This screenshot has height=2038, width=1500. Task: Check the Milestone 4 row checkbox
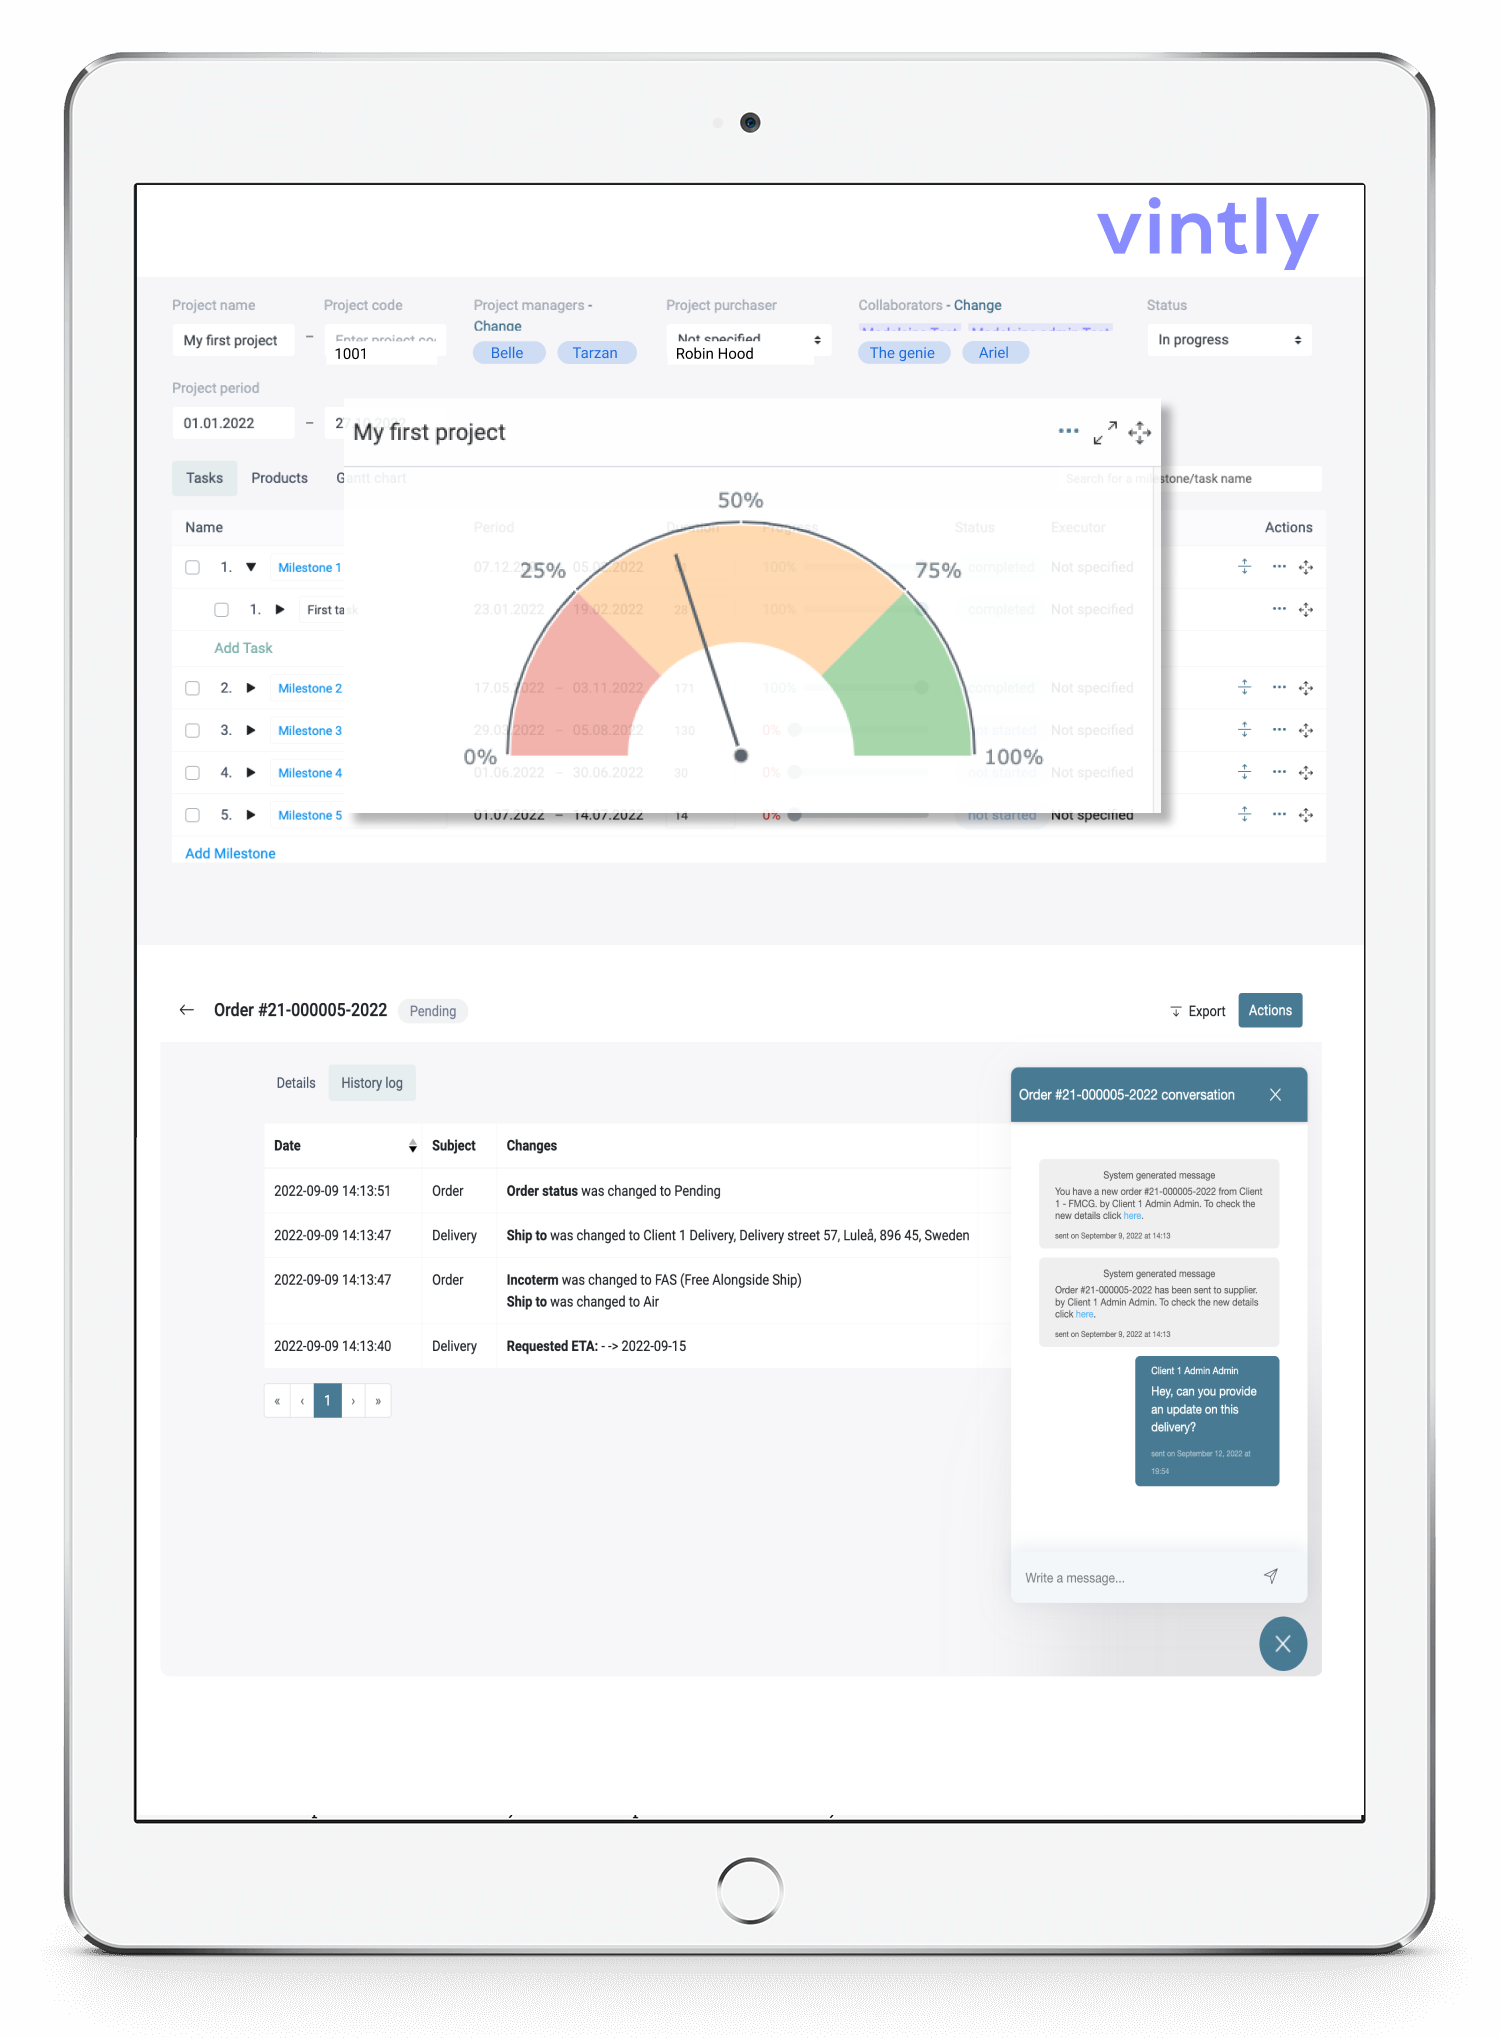192,772
